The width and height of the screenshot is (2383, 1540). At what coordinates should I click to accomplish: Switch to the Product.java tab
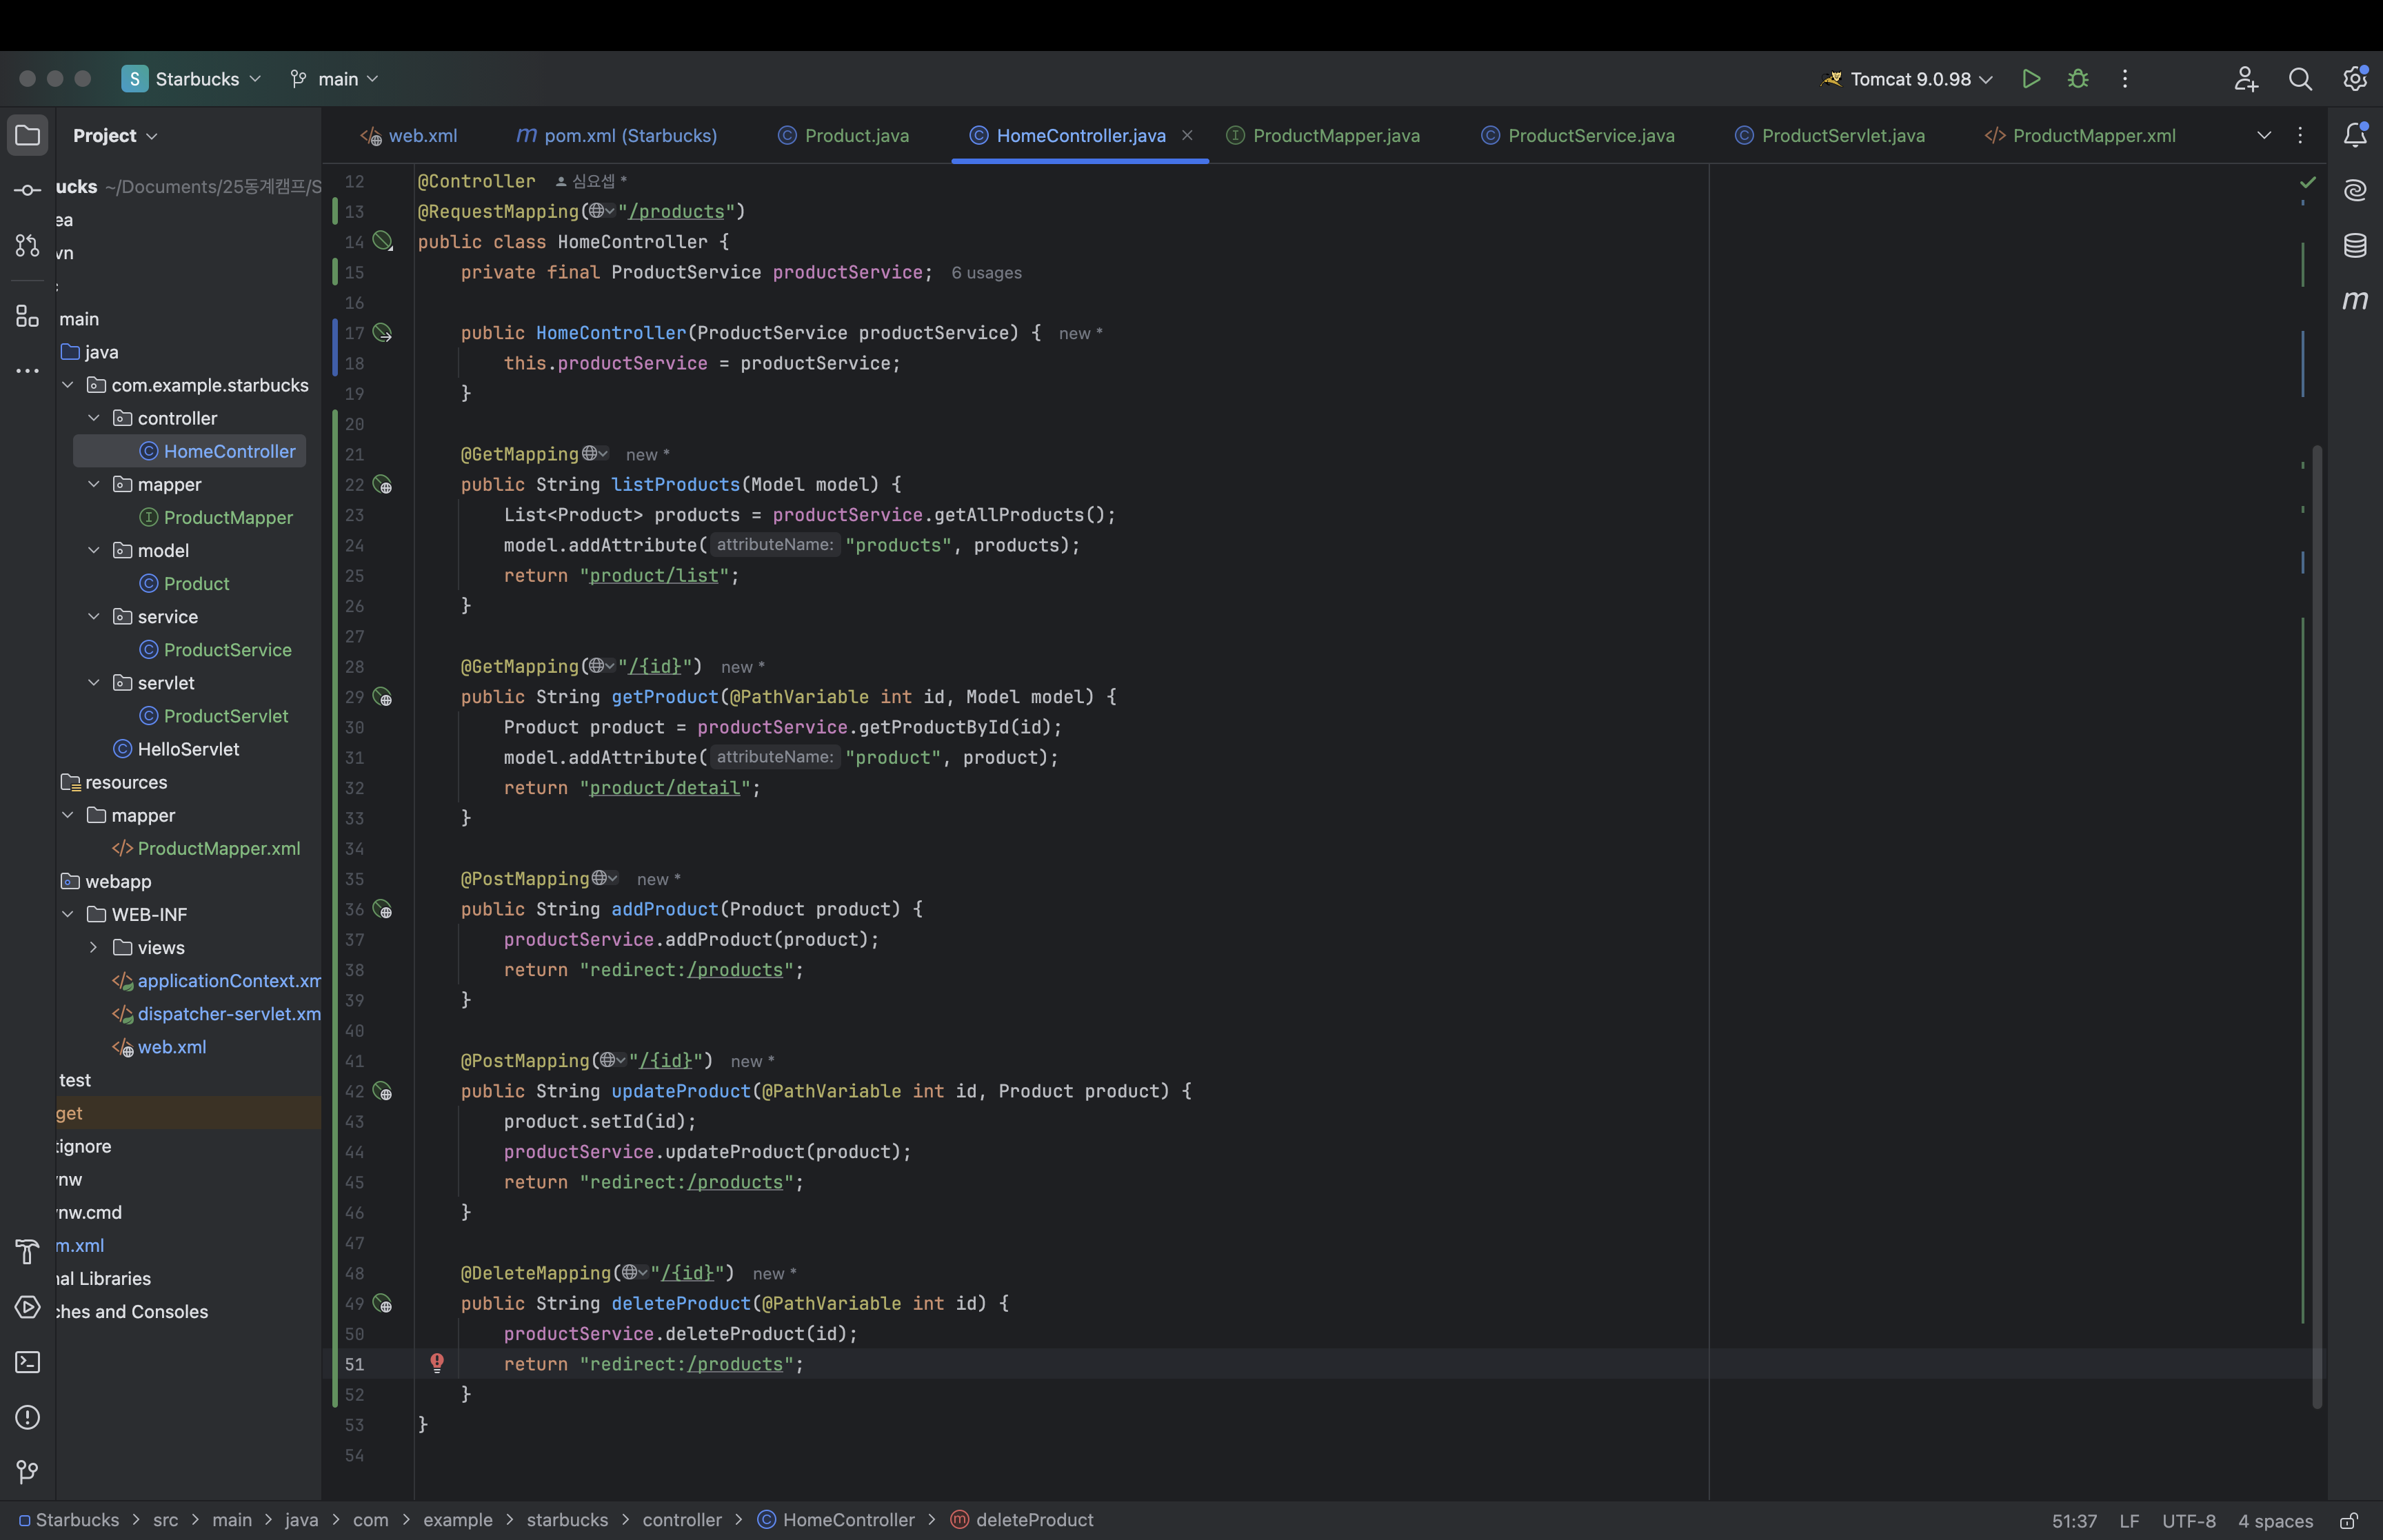(844, 135)
